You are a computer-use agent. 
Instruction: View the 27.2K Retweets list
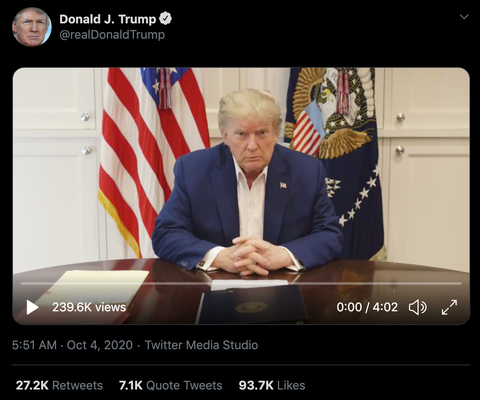pyautogui.click(x=59, y=385)
